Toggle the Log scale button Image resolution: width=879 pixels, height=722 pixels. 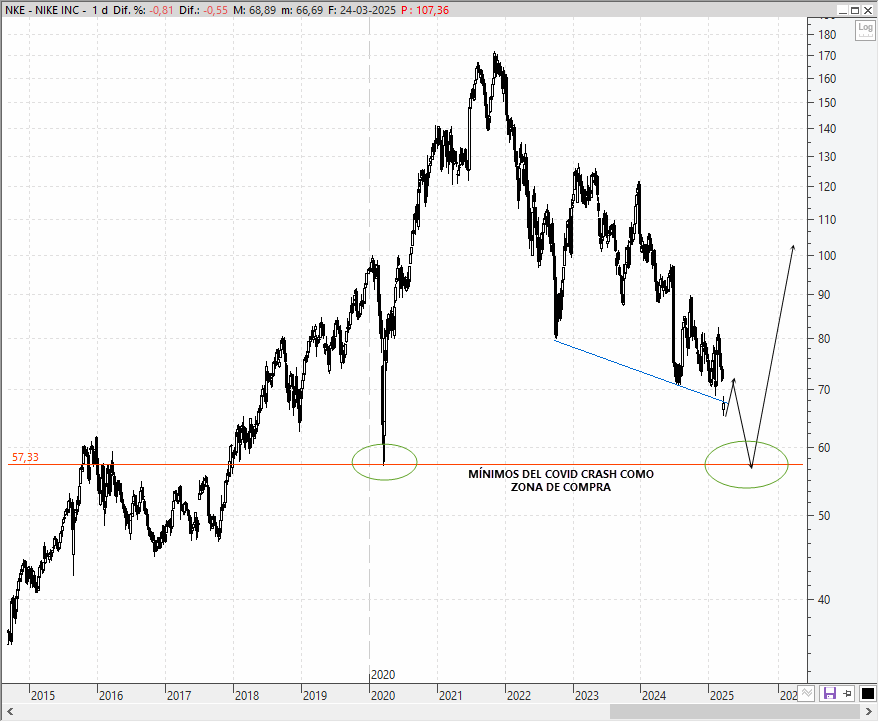pyautogui.click(x=864, y=30)
